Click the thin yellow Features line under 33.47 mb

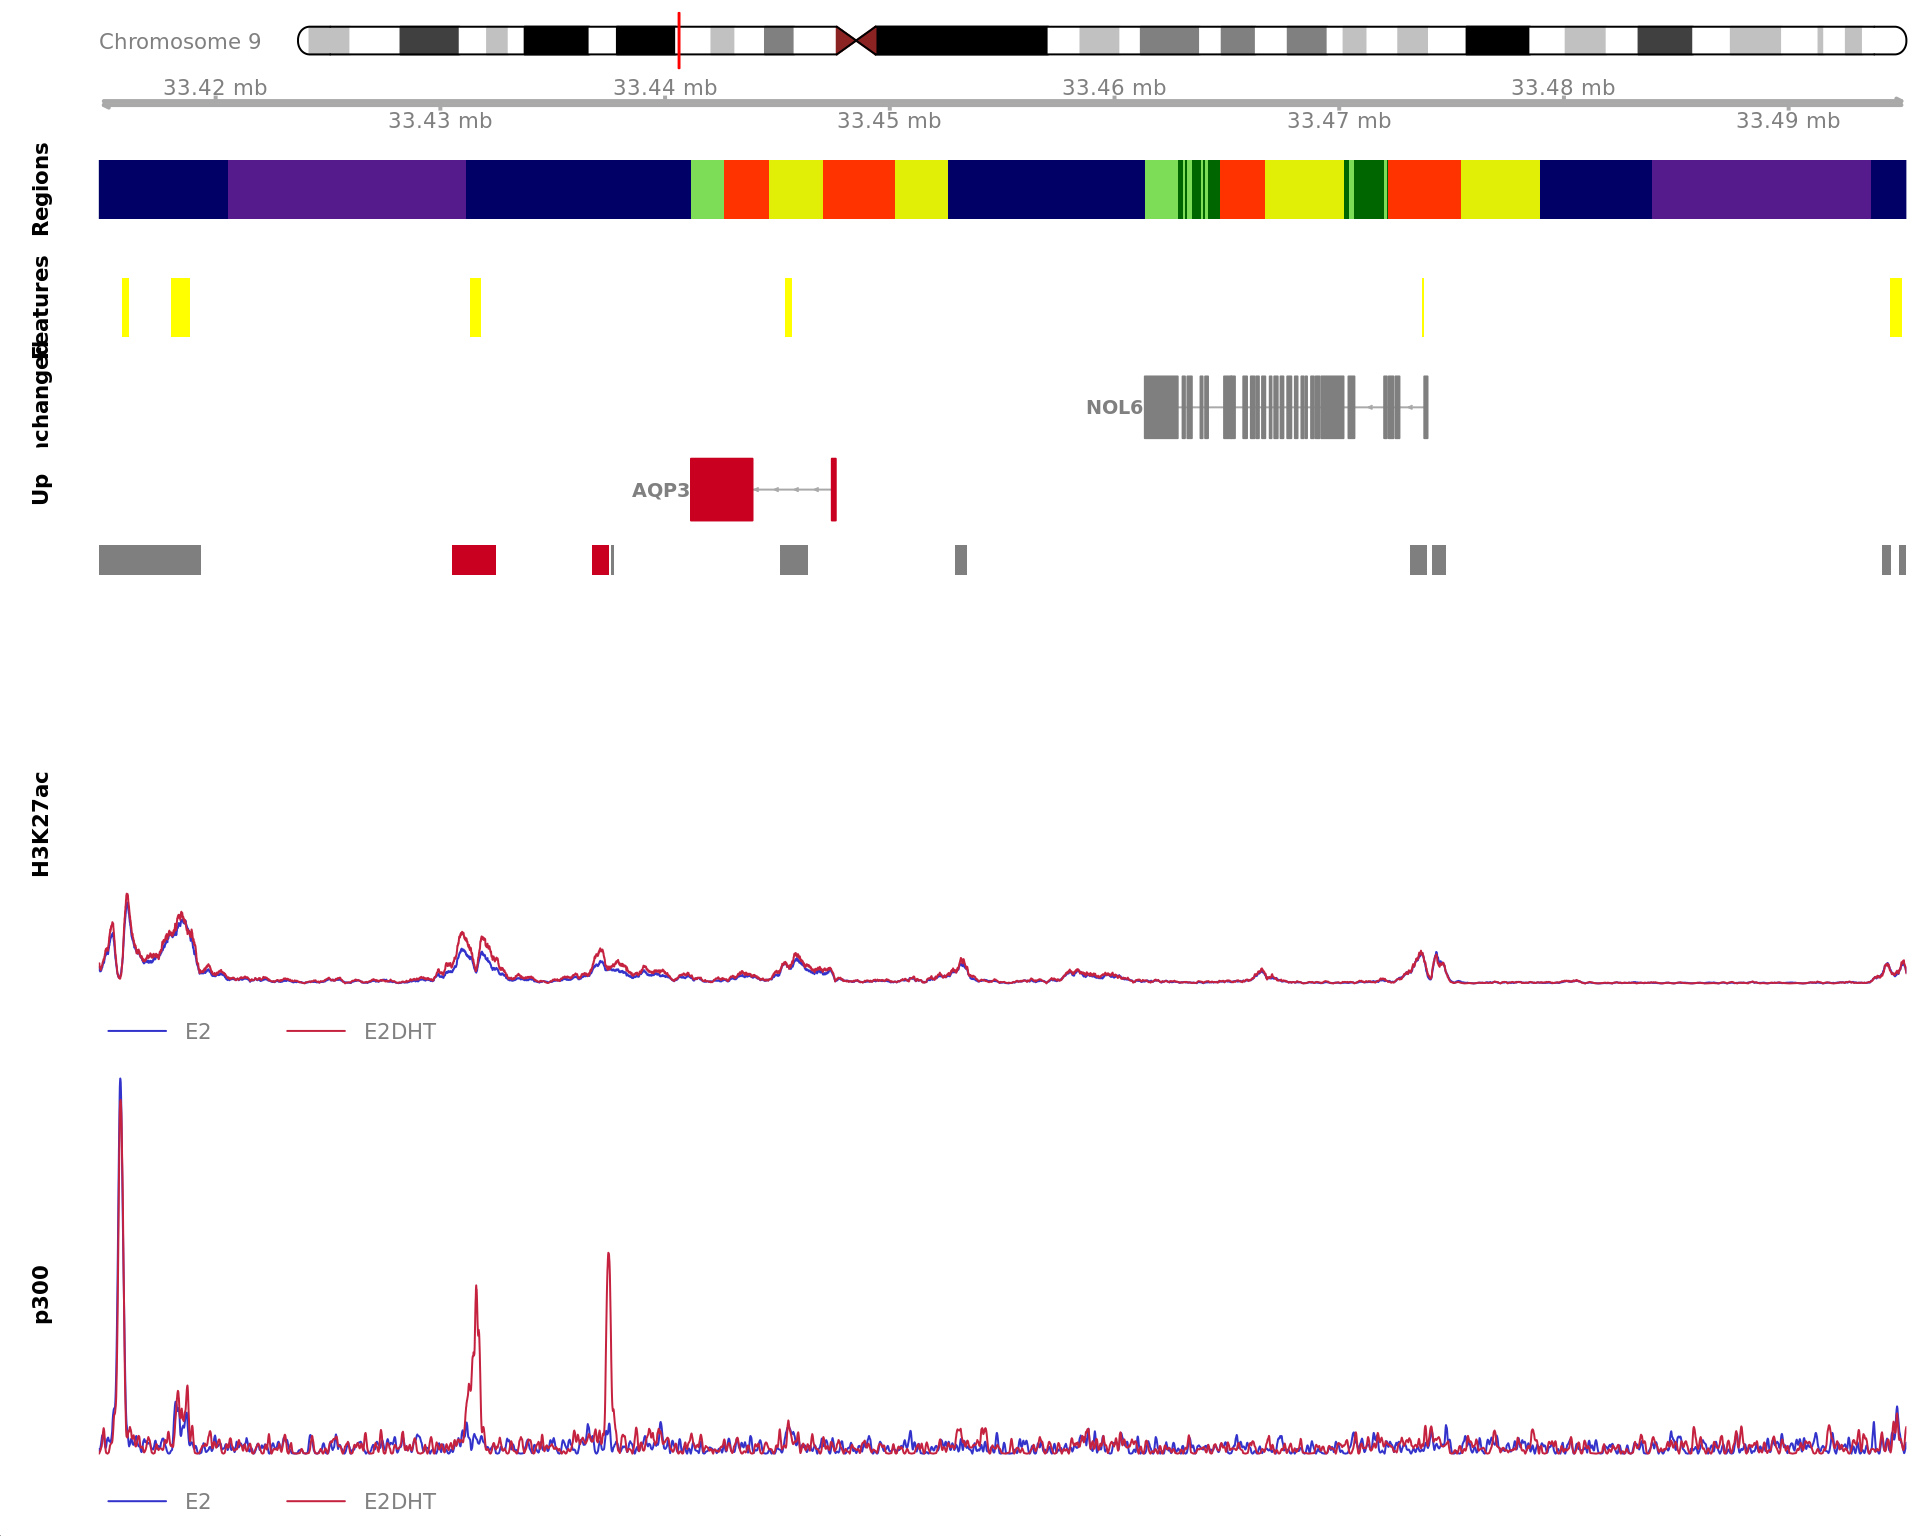[1422, 307]
